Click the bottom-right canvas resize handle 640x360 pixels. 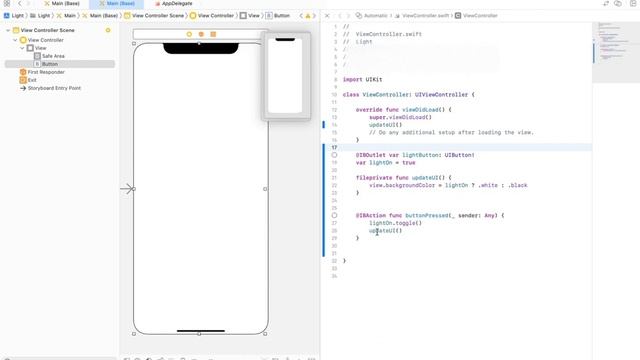pos(265,334)
